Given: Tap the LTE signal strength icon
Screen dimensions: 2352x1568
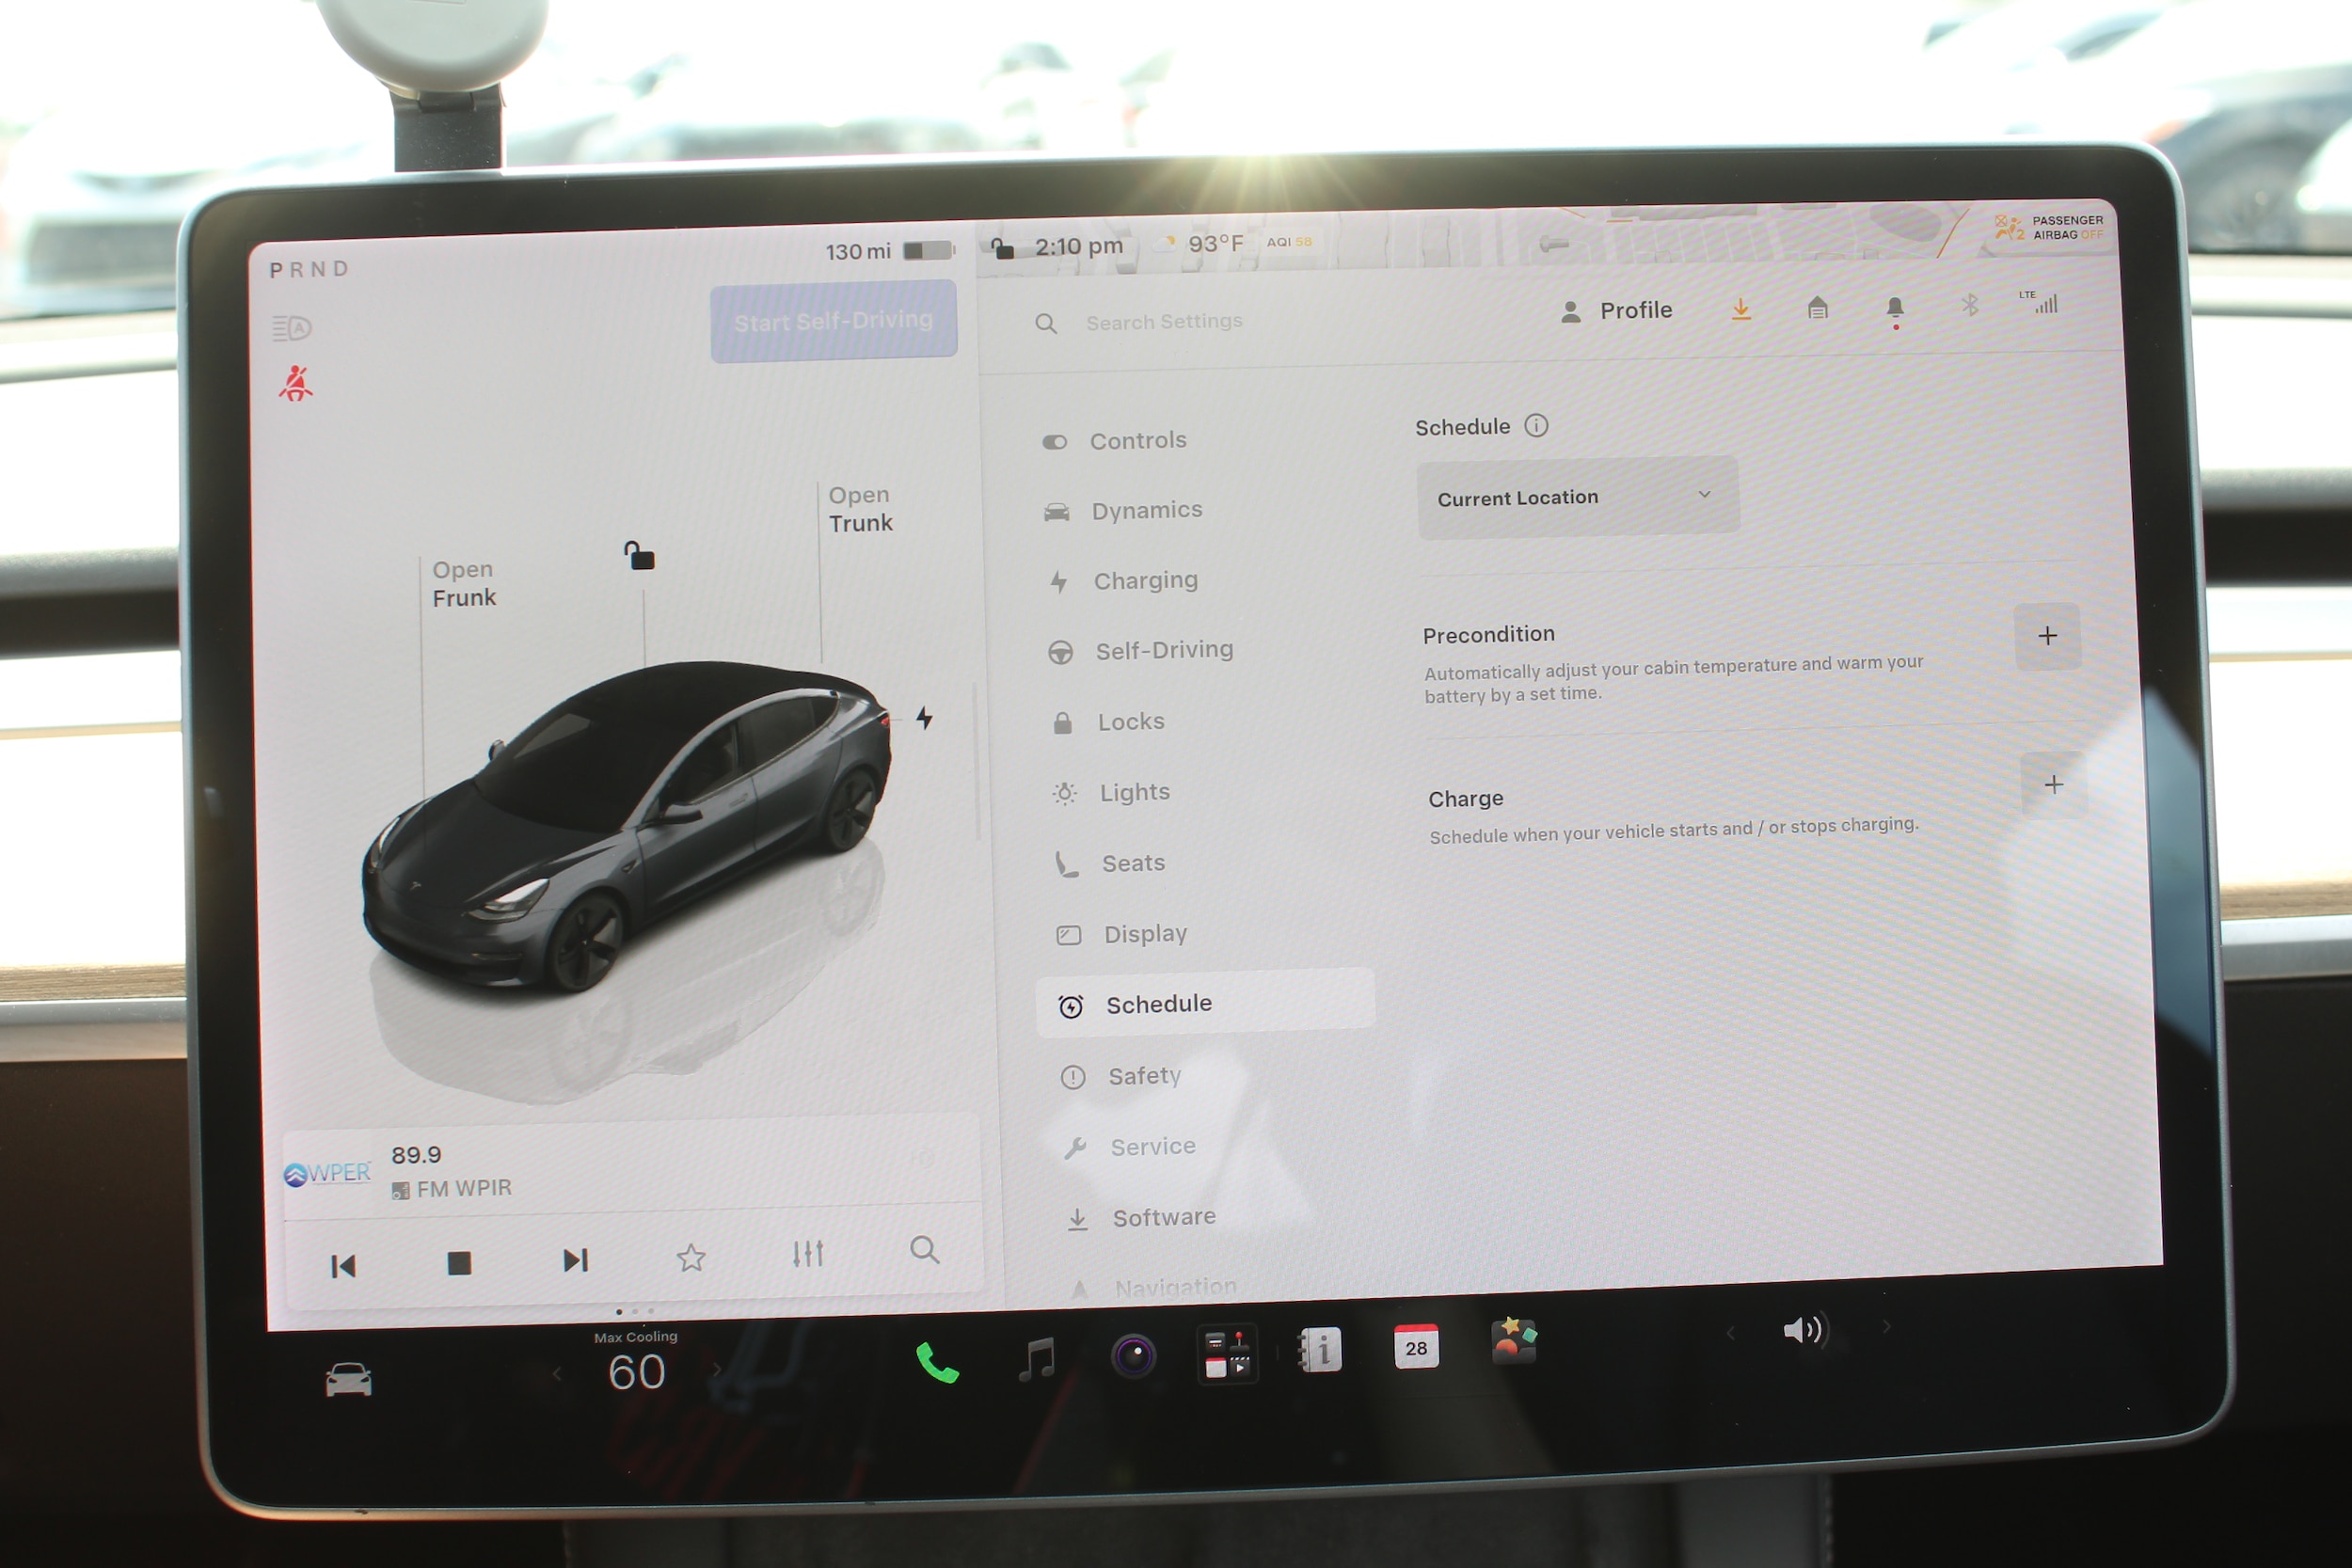Looking at the screenshot, I should point(2038,303).
